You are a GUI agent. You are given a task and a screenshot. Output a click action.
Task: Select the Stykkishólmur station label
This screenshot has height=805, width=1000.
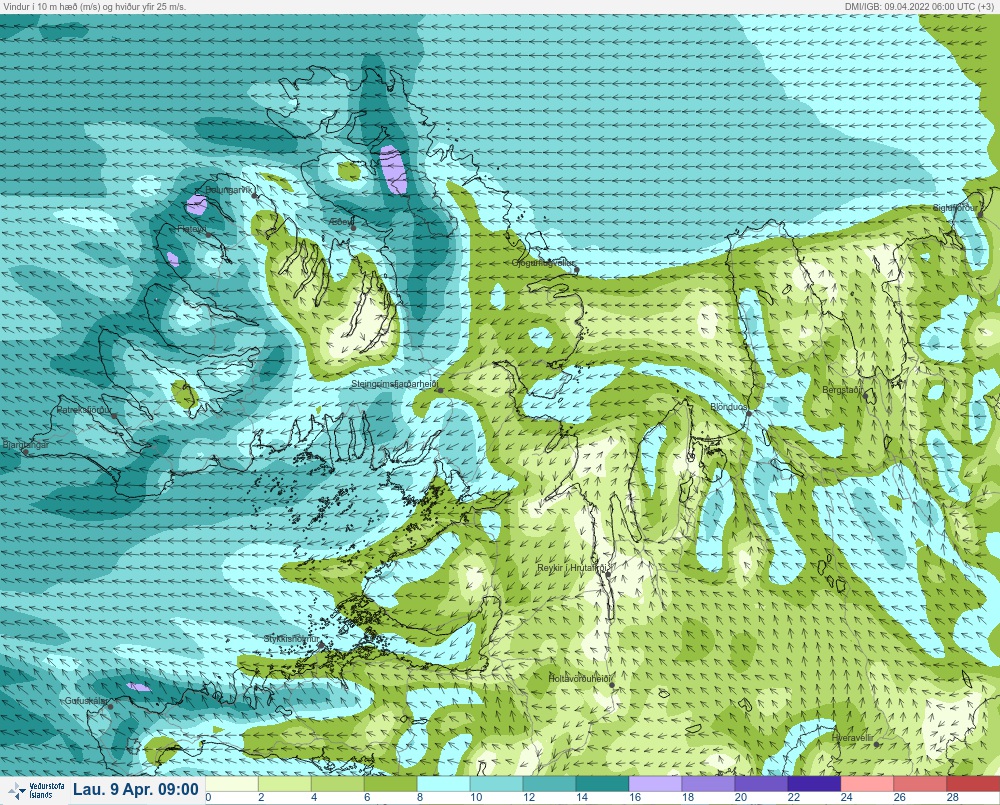[292, 638]
